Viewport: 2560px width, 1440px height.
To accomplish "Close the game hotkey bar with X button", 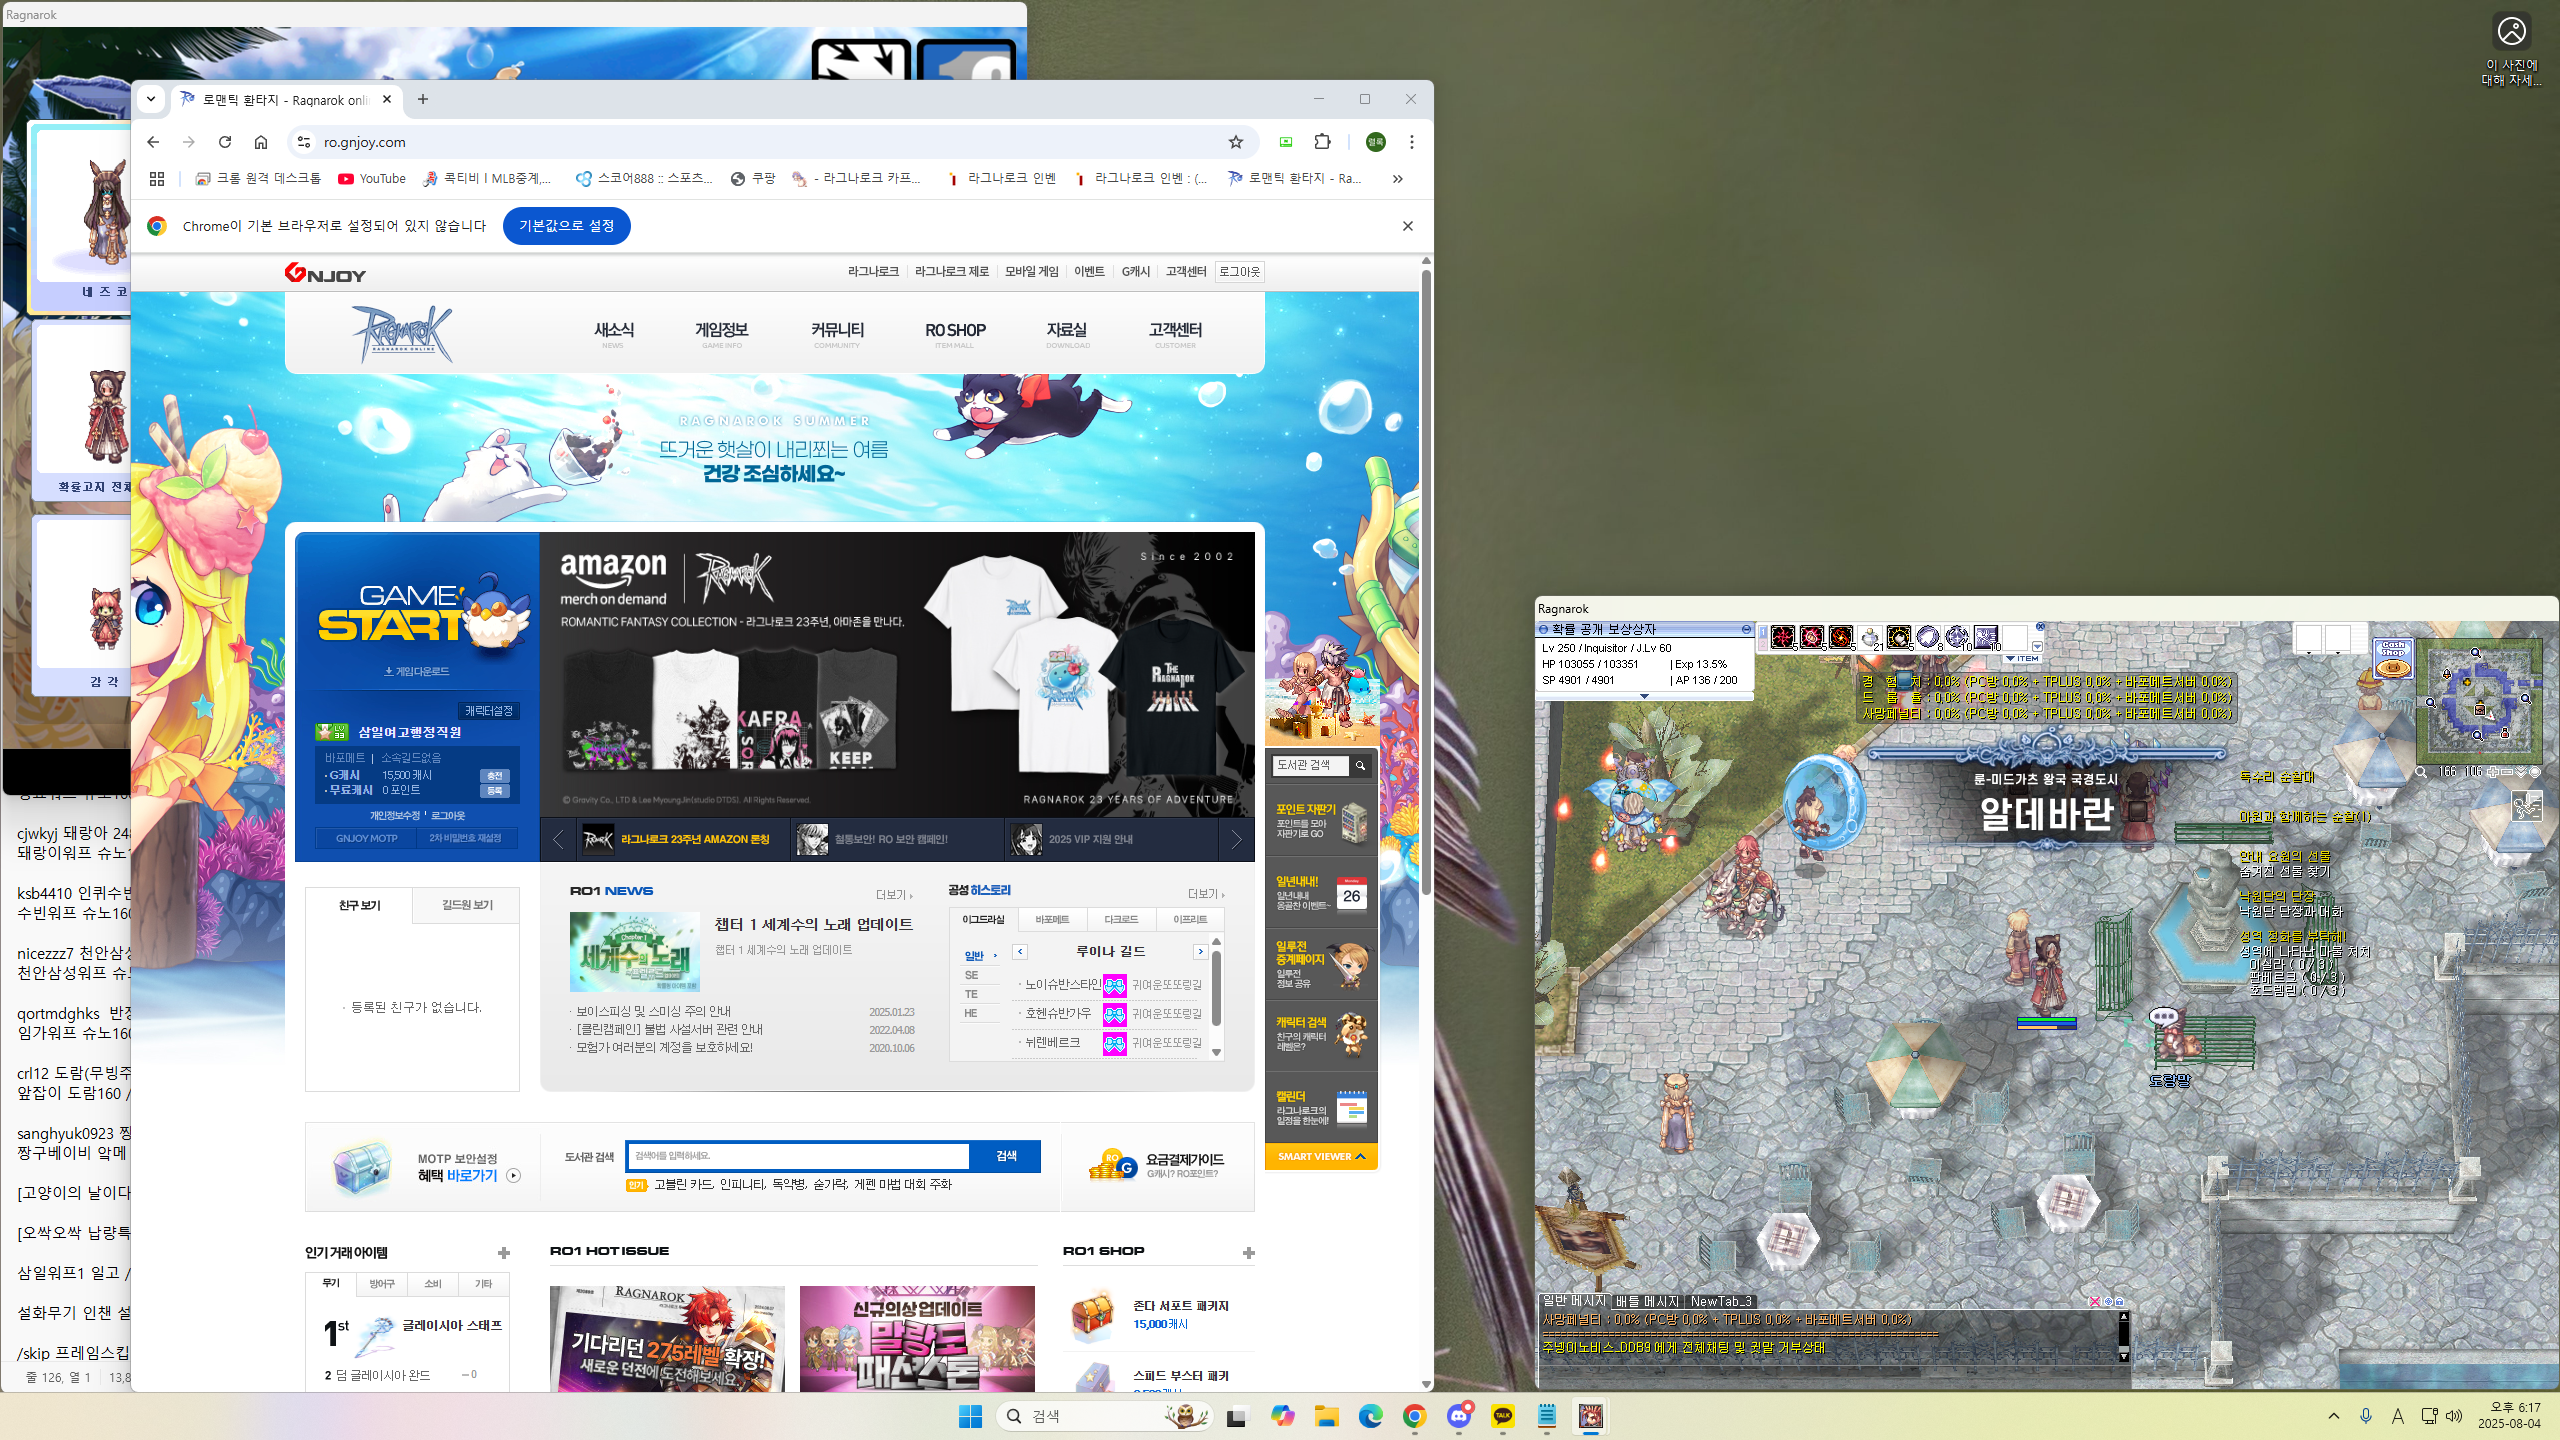I will 2040,627.
